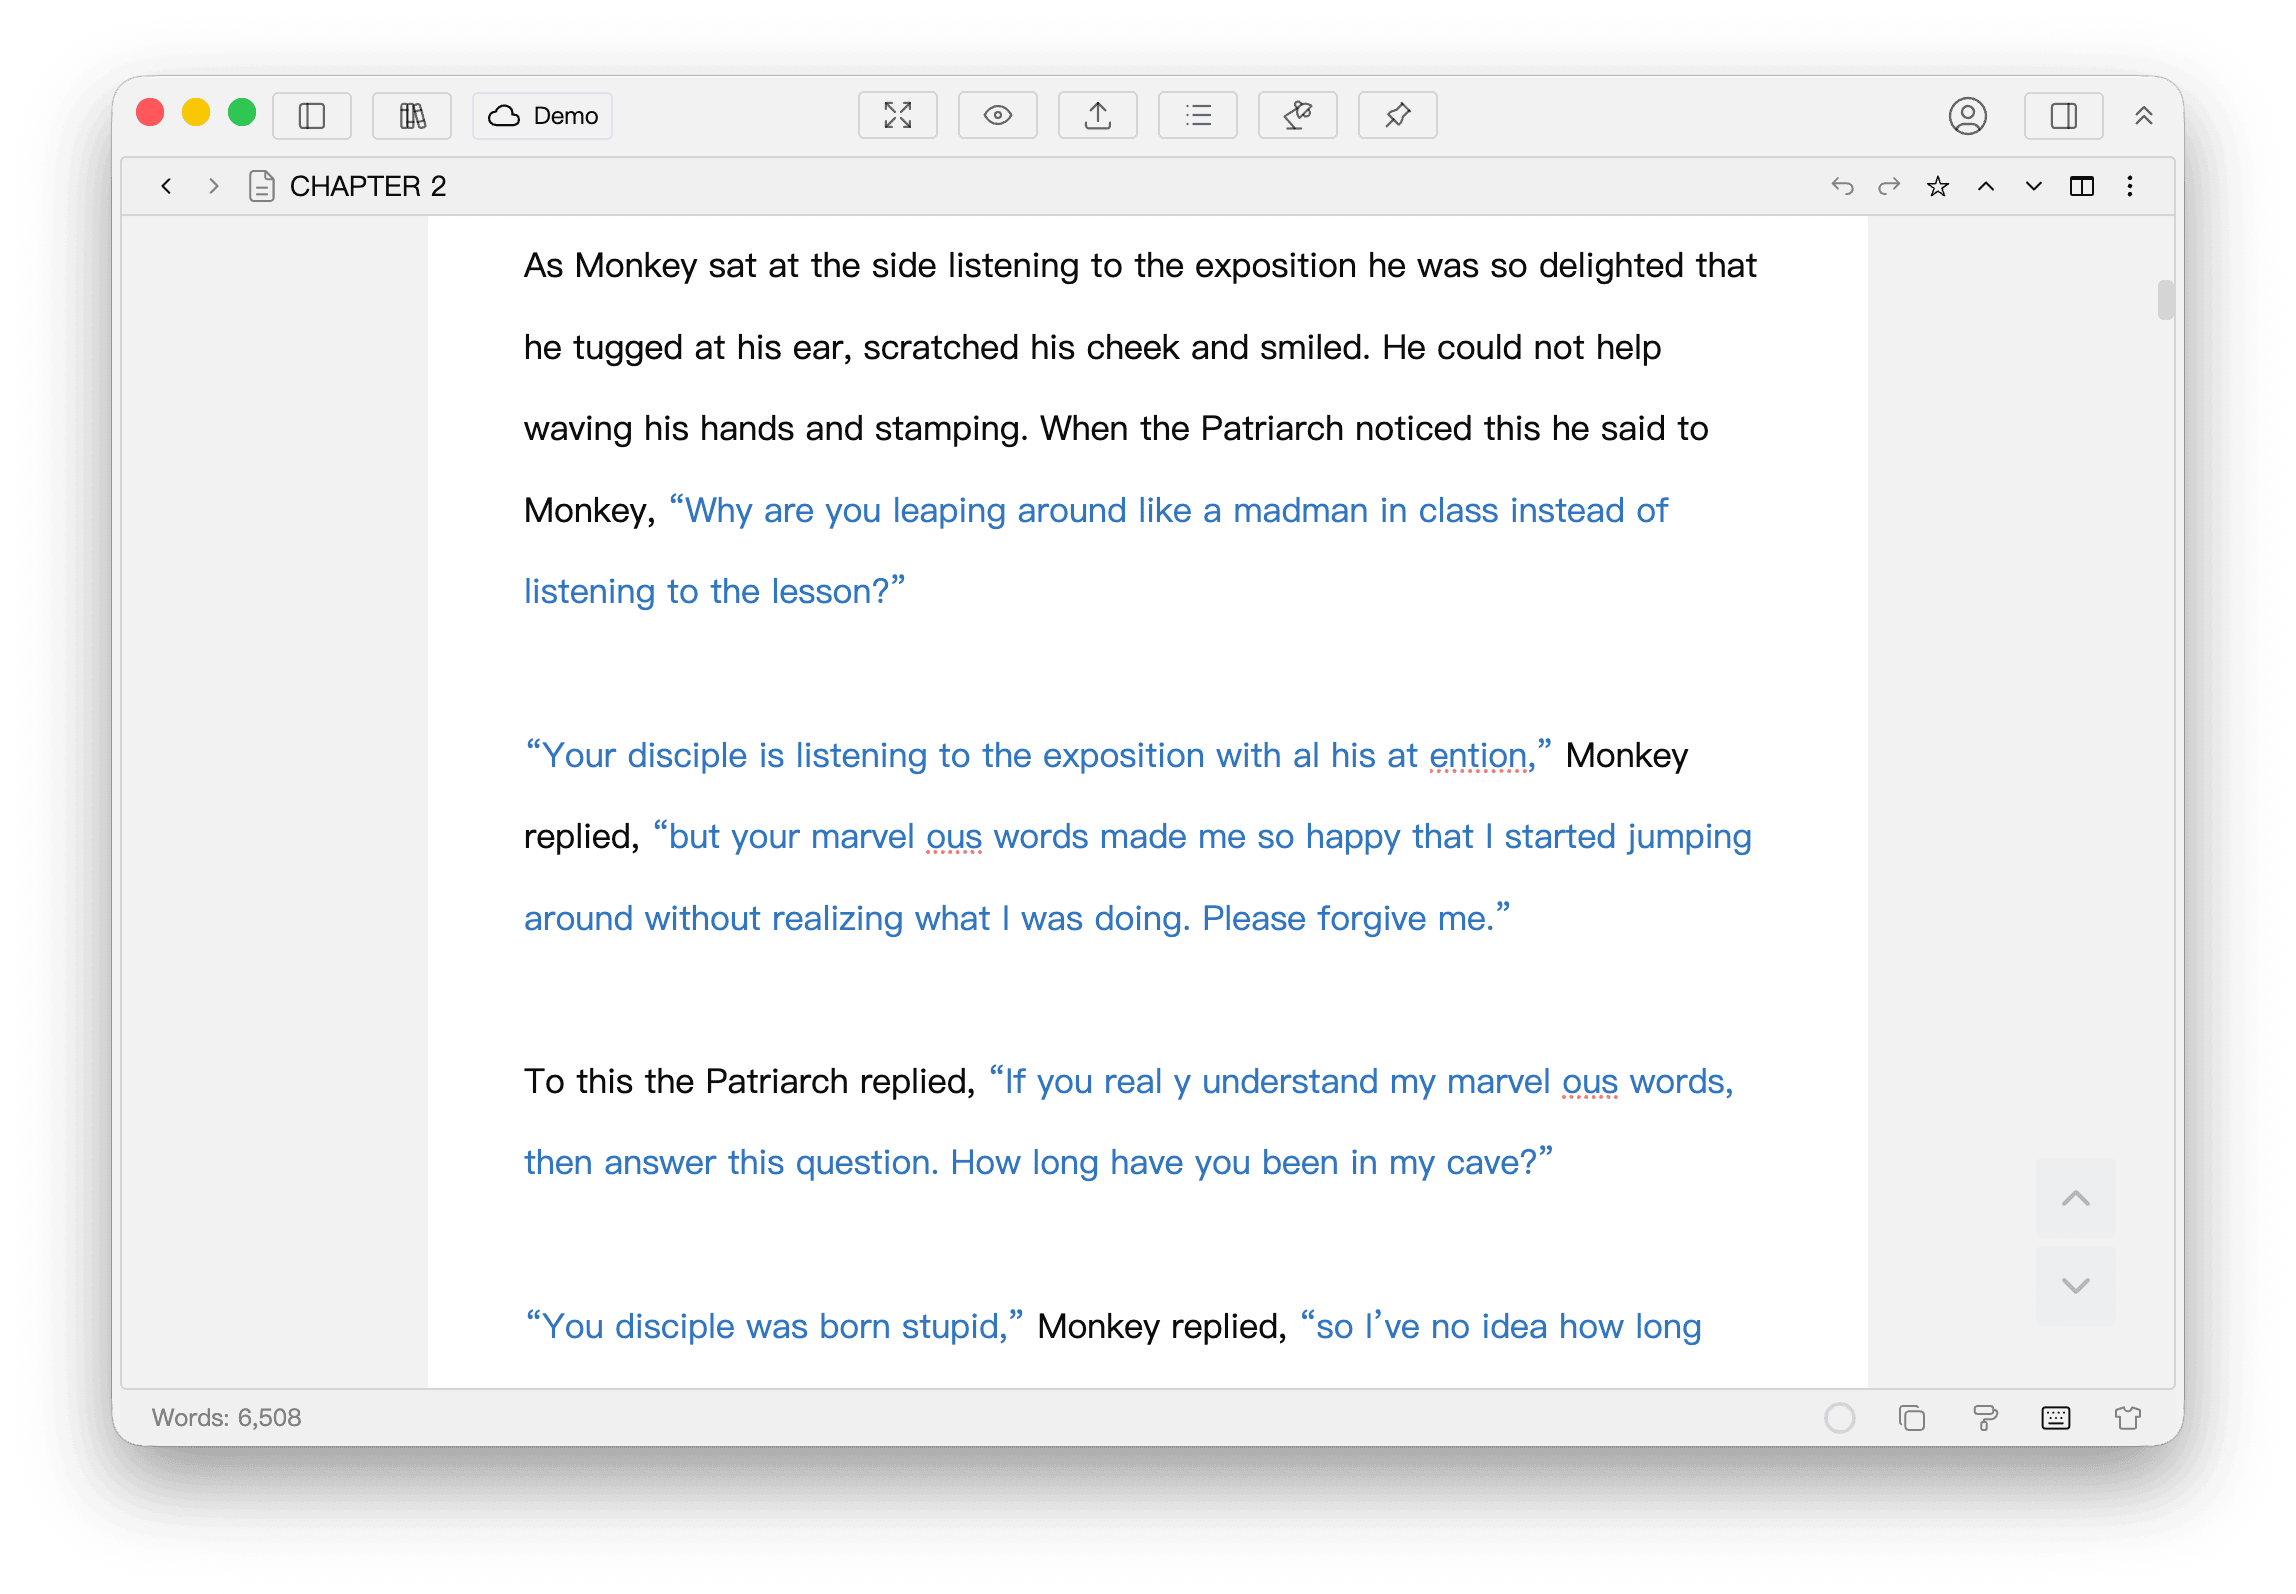Click the circle sync status icon
Image resolution: width=2296 pixels, height=1594 pixels.
point(1840,1418)
